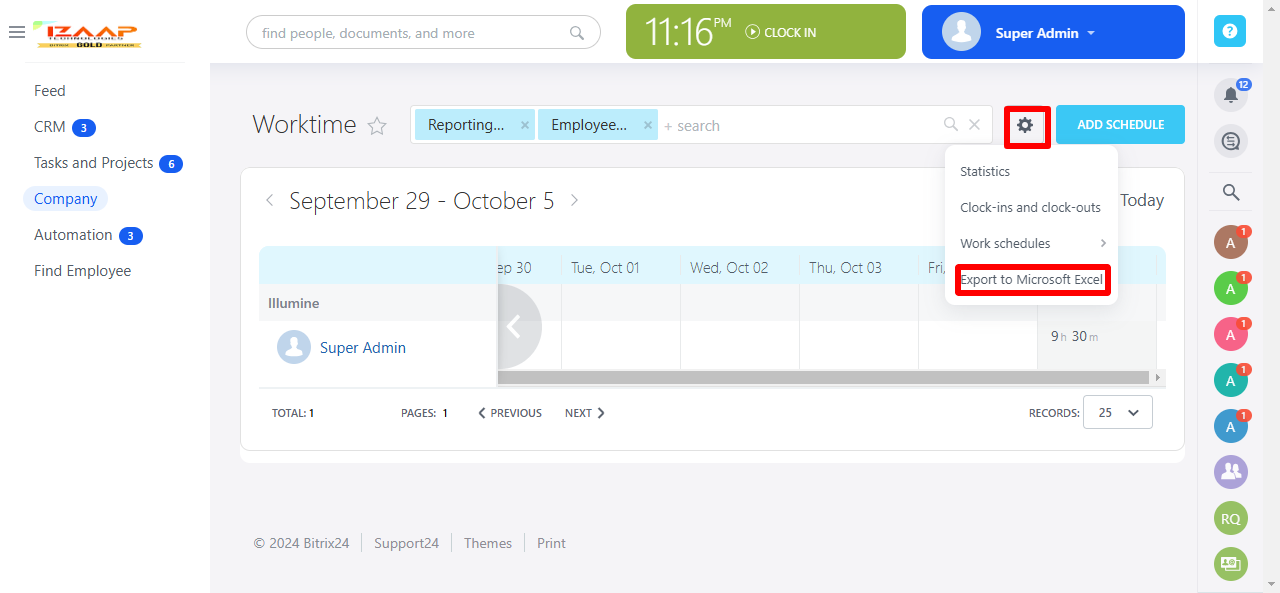Click the horizontal scrollbar of timetable
The height and width of the screenshot is (593, 1280).
(822, 377)
